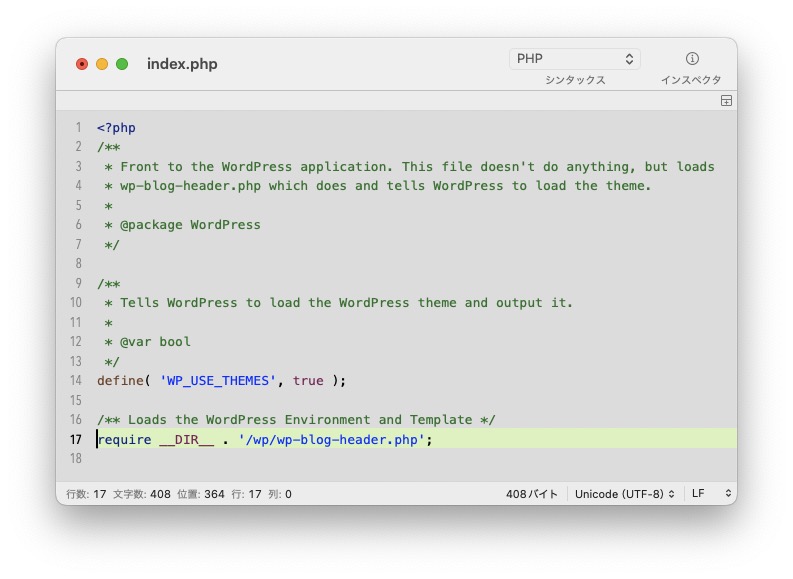Click line number 17 in gutter
The height and width of the screenshot is (579, 793).
pyautogui.click(x=76, y=439)
